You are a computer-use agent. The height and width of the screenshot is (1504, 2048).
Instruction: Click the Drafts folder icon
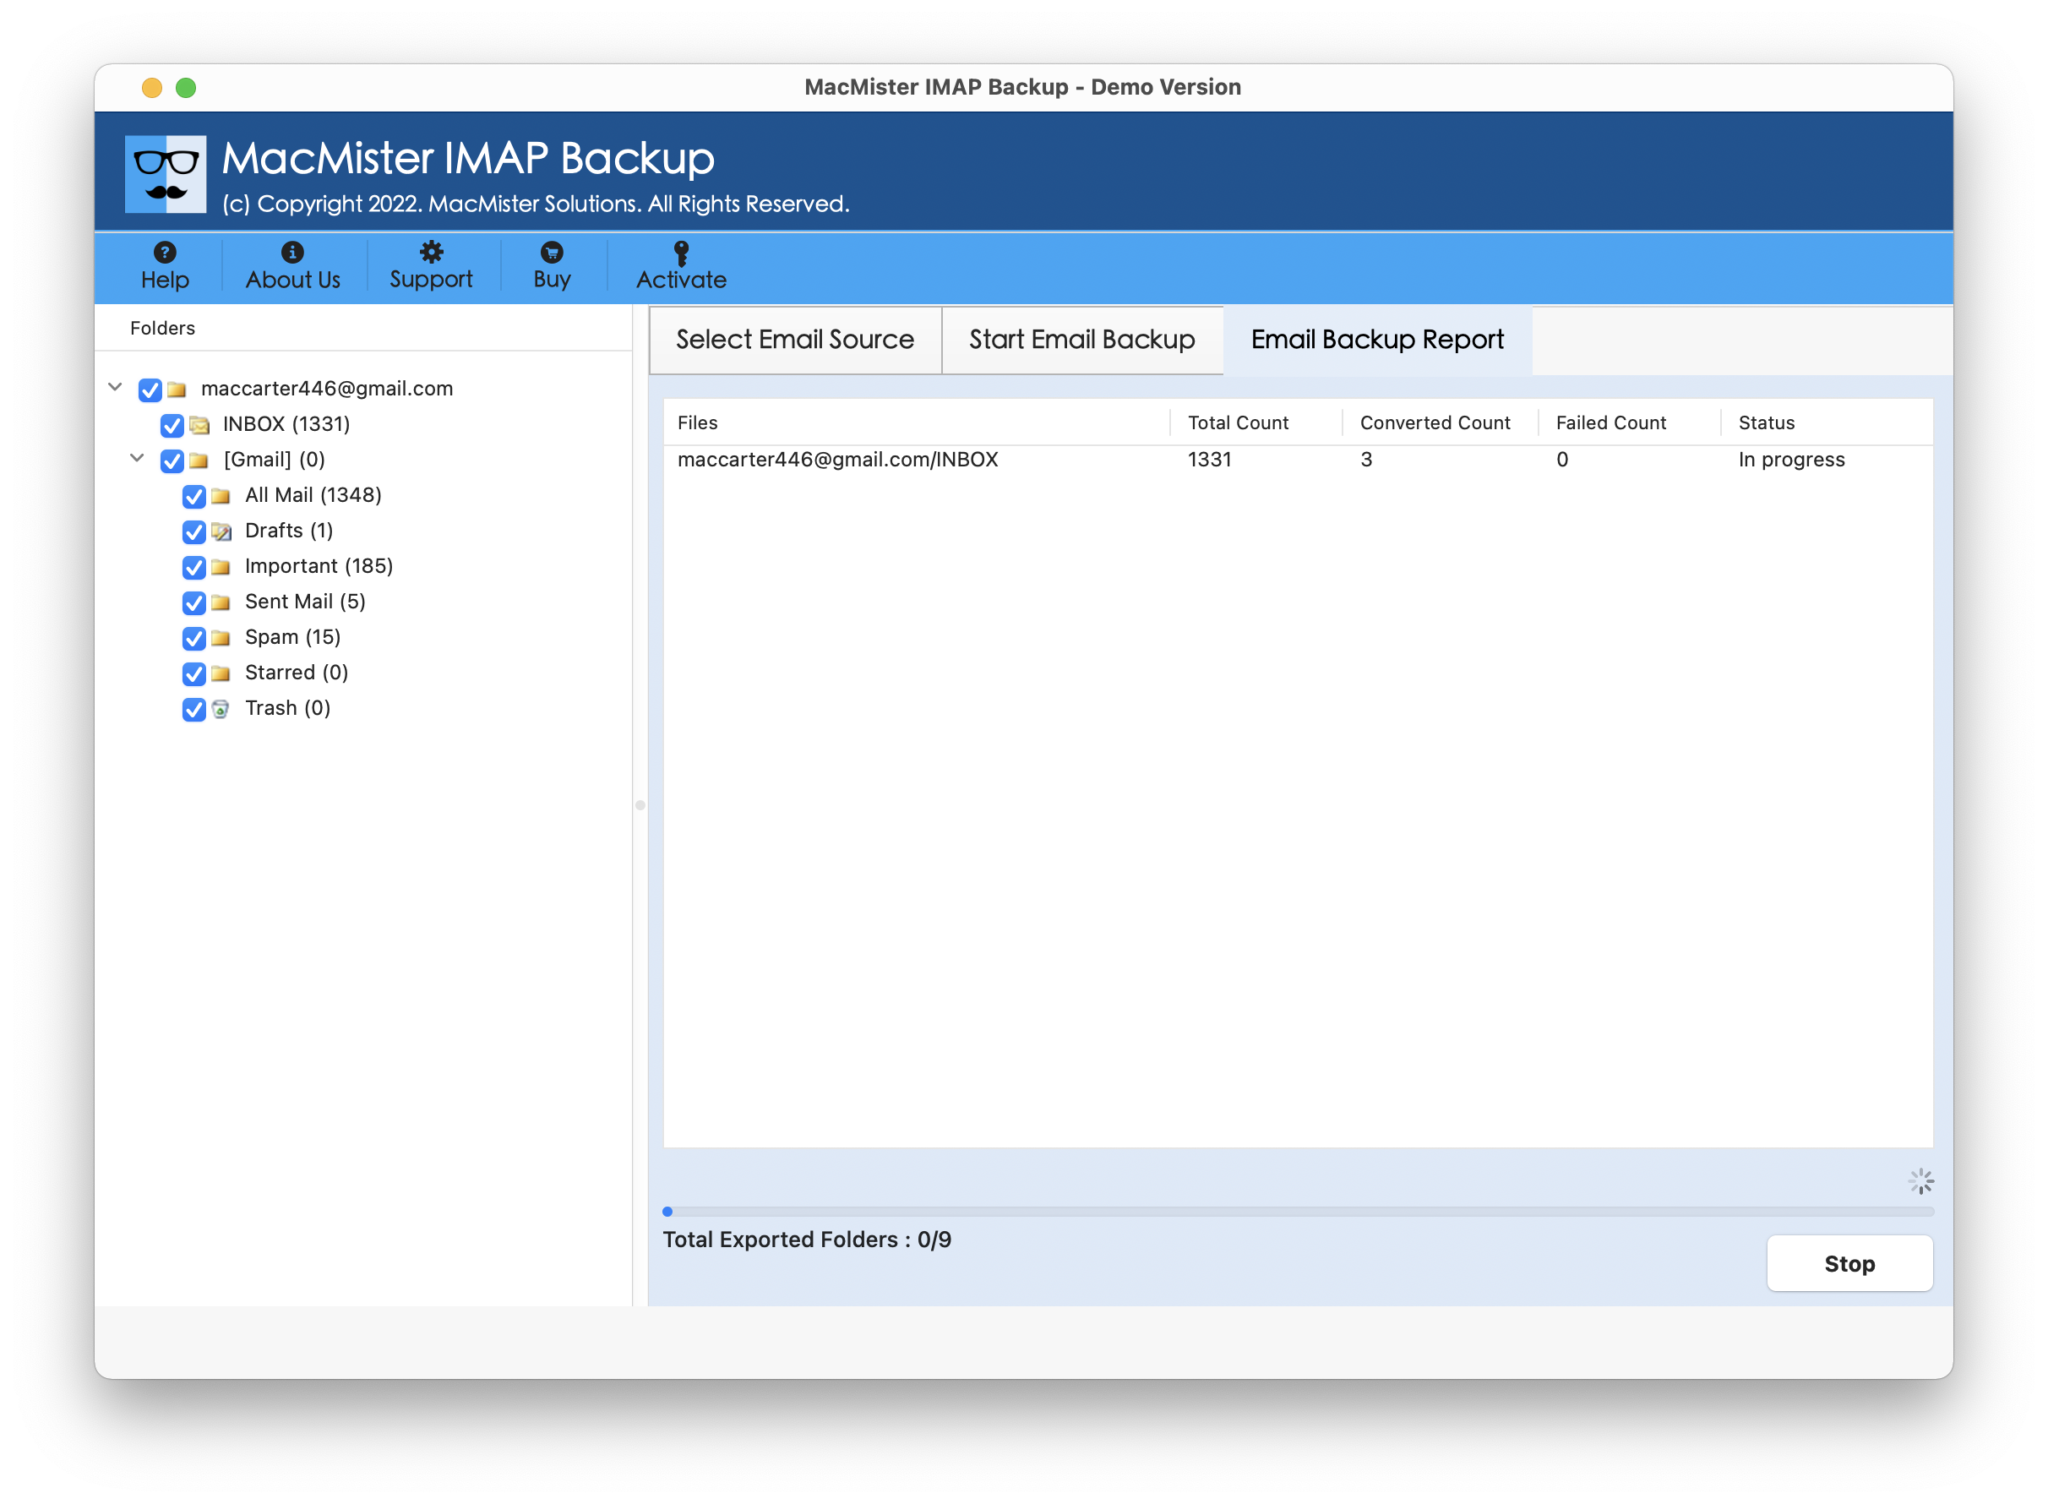(221, 531)
